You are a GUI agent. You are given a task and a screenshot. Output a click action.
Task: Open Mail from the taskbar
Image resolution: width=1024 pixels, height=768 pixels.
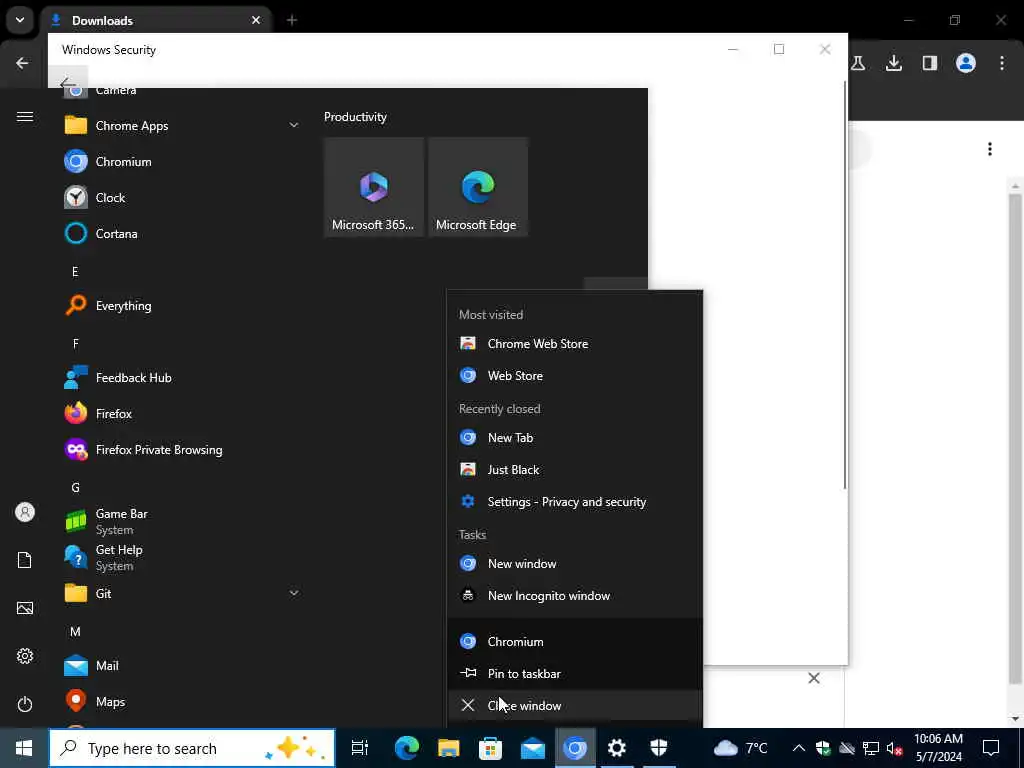pyautogui.click(x=533, y=748)
